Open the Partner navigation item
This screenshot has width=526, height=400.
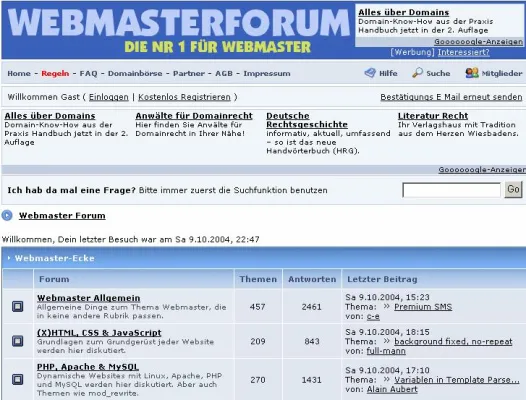tap(189, 73)
